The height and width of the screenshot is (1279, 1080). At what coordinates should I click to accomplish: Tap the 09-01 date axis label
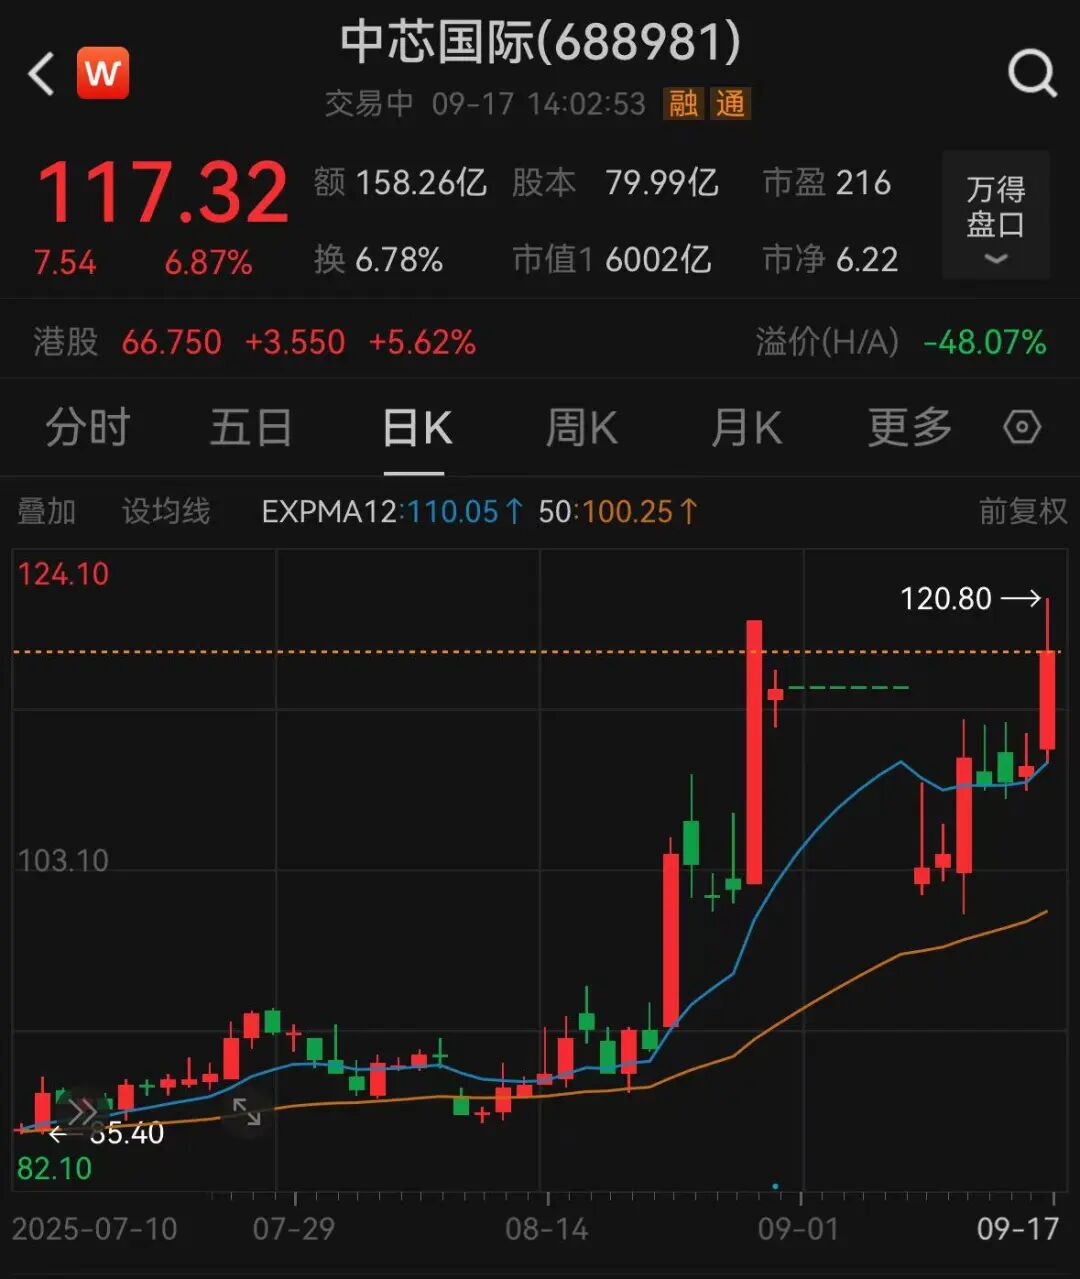(798, 1228)
